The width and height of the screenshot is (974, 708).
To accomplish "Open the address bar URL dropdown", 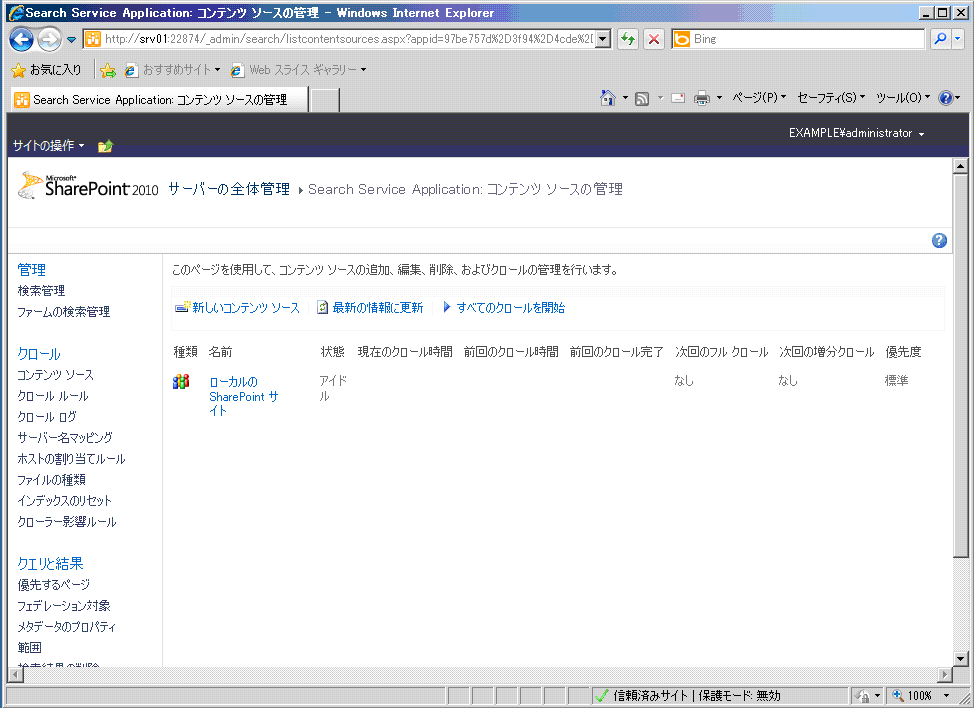I will tap(603, 39).
